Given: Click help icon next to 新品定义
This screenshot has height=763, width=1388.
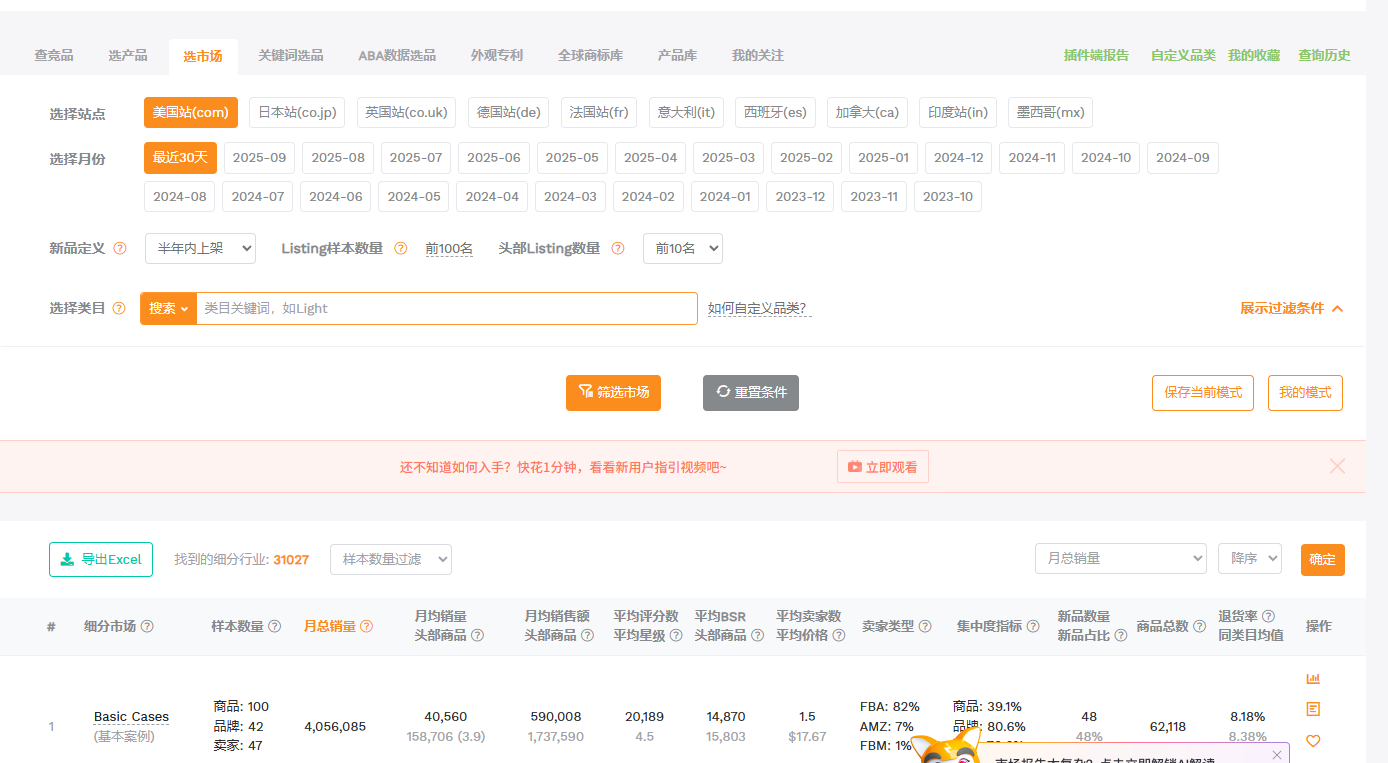Looking at the screenshot, I should (120, 248).
